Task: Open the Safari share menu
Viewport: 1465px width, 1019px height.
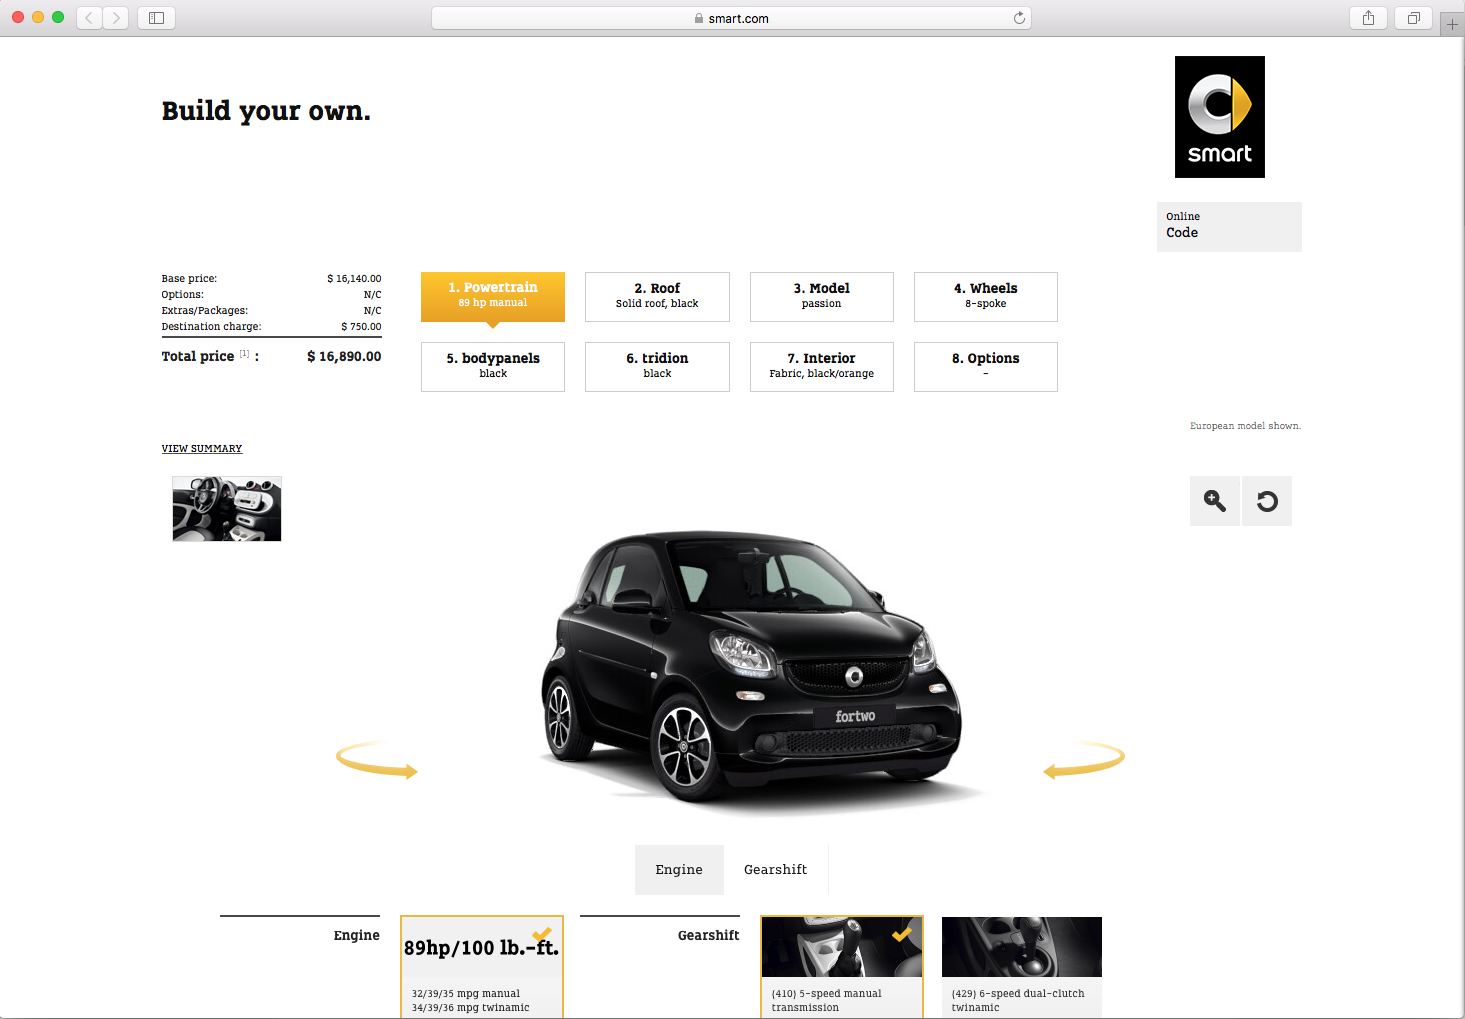Action: click(1368, 18)
